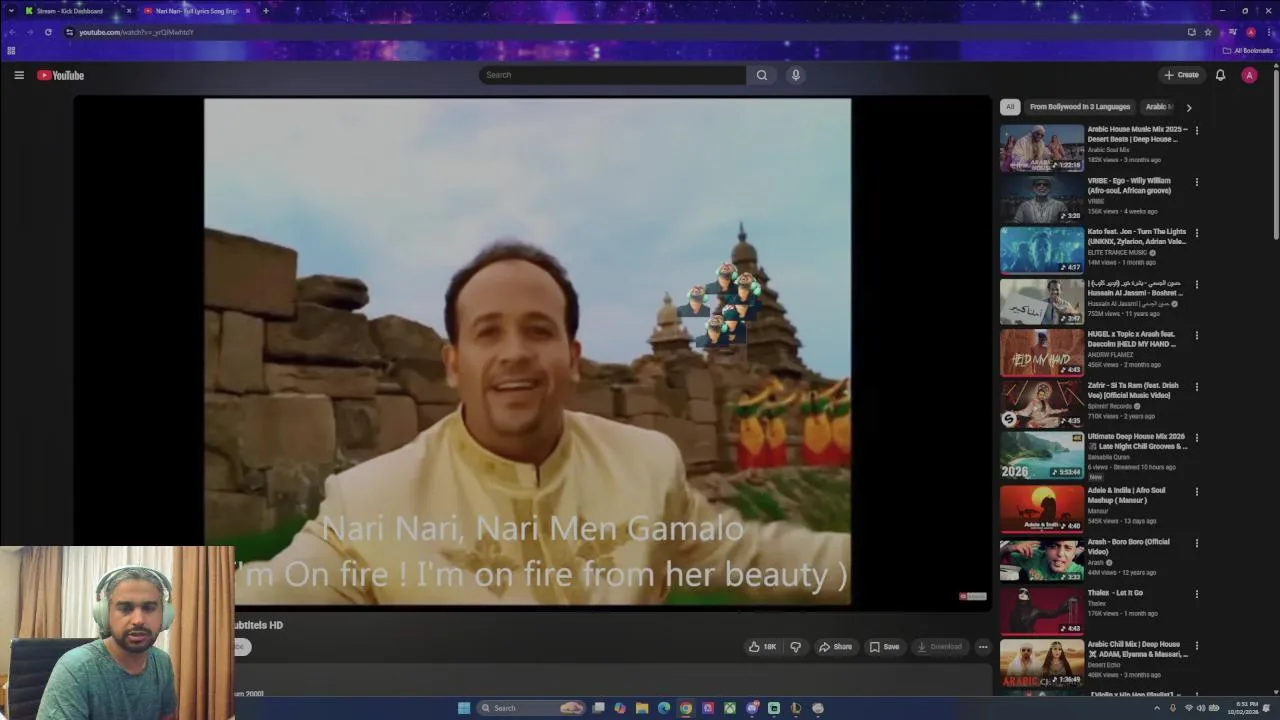1280x720 pixels.
Task: Play VRIBE - Ego video thumbnail
Action: tap(1042, 199)
